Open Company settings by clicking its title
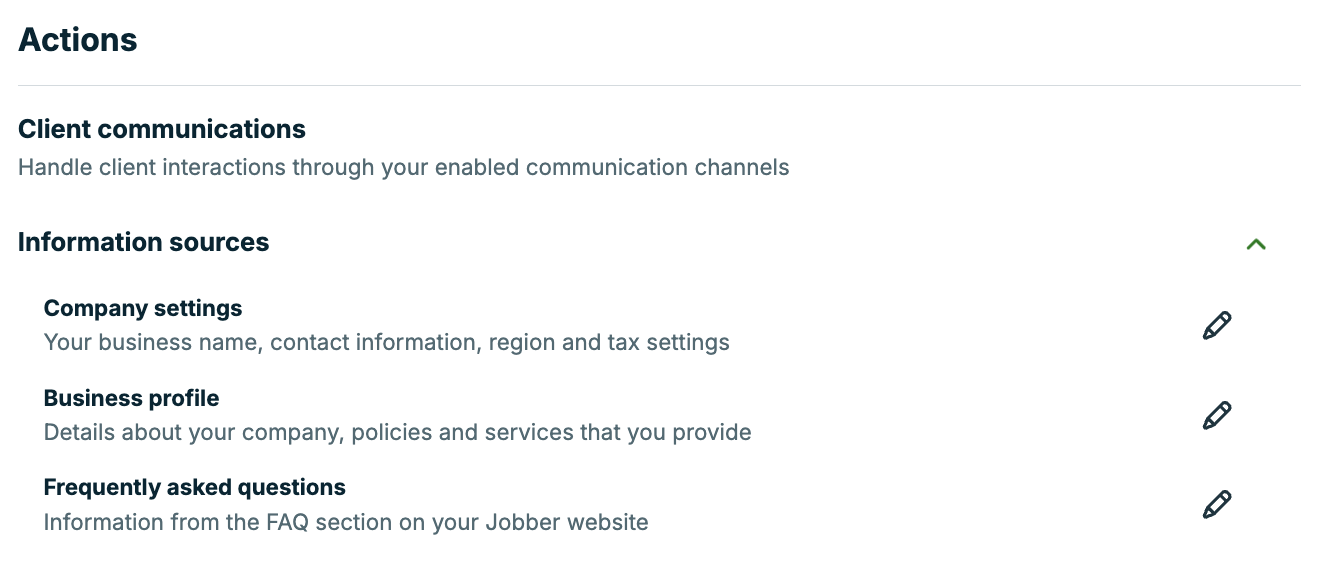 coord(142,308)
